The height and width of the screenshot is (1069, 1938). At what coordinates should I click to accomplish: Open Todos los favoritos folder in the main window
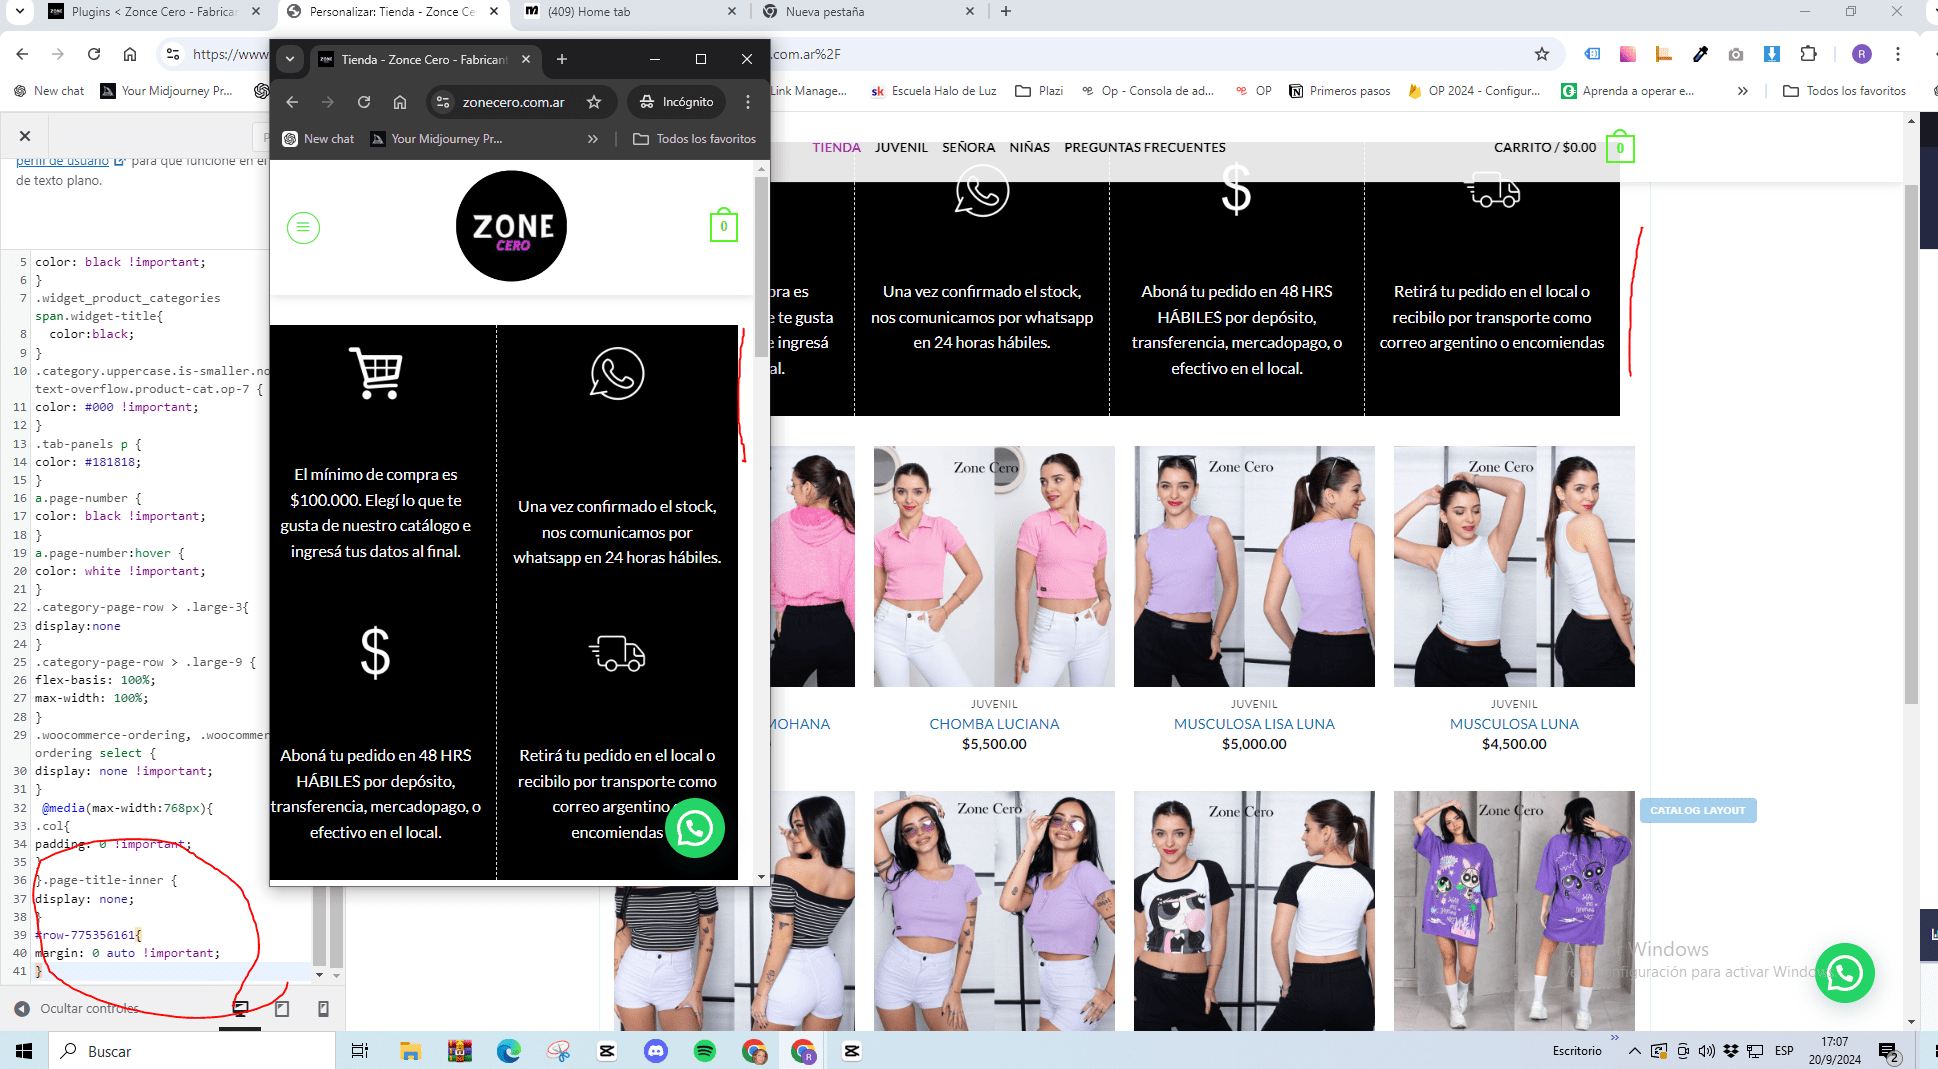pyautogui.click(x=1845, y=91)
